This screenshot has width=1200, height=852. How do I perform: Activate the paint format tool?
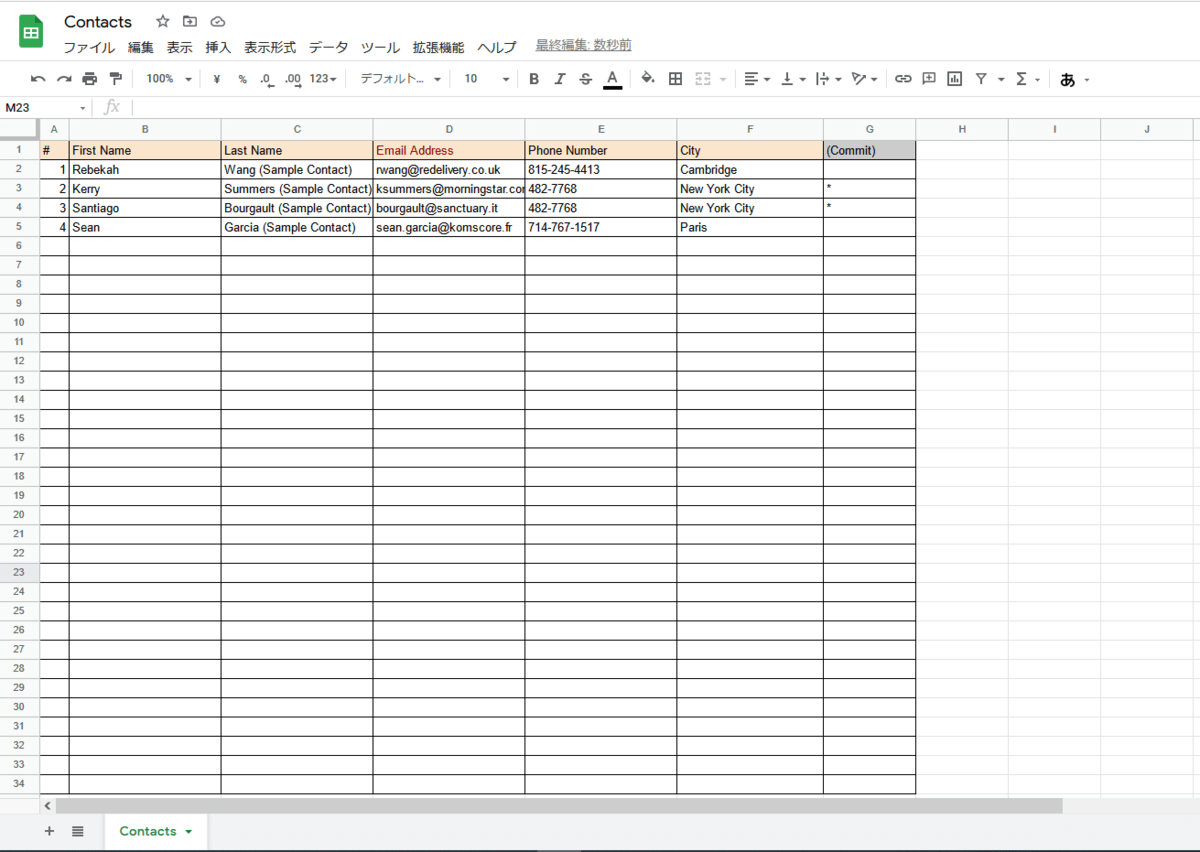tap(115, 79)
